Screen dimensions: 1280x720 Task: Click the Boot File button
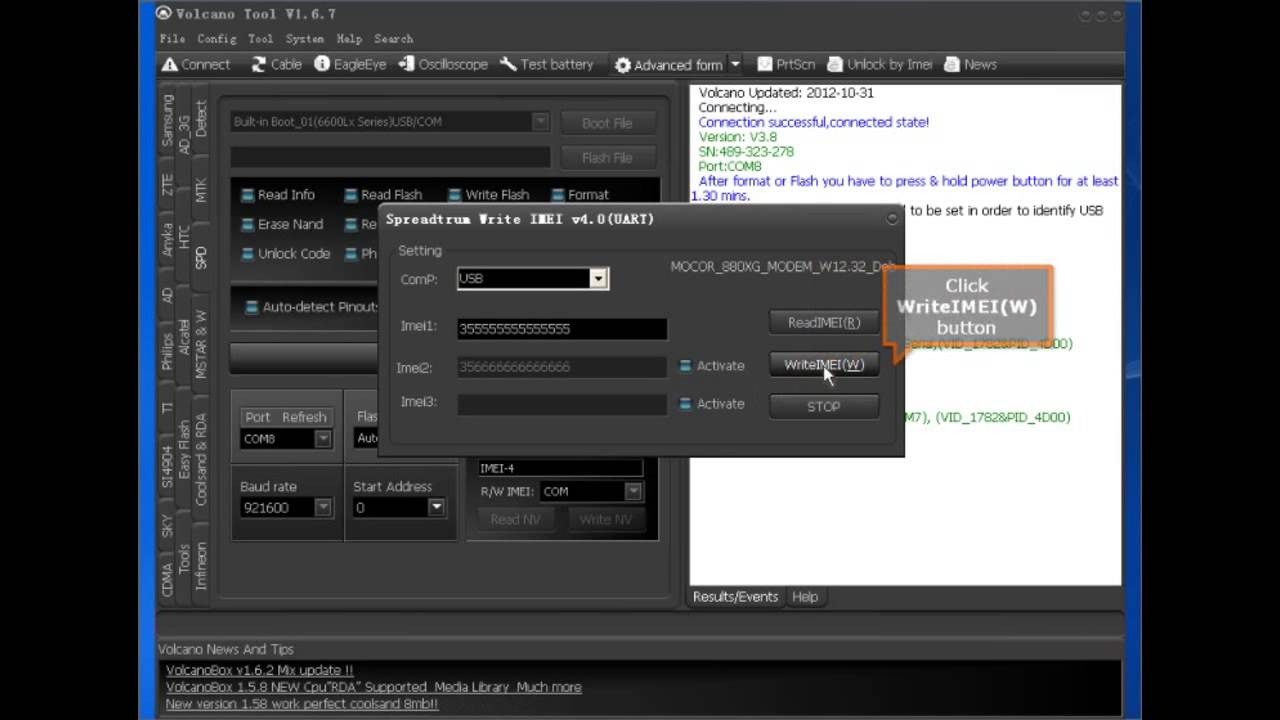pyautogui.click(x=607, y=123)
